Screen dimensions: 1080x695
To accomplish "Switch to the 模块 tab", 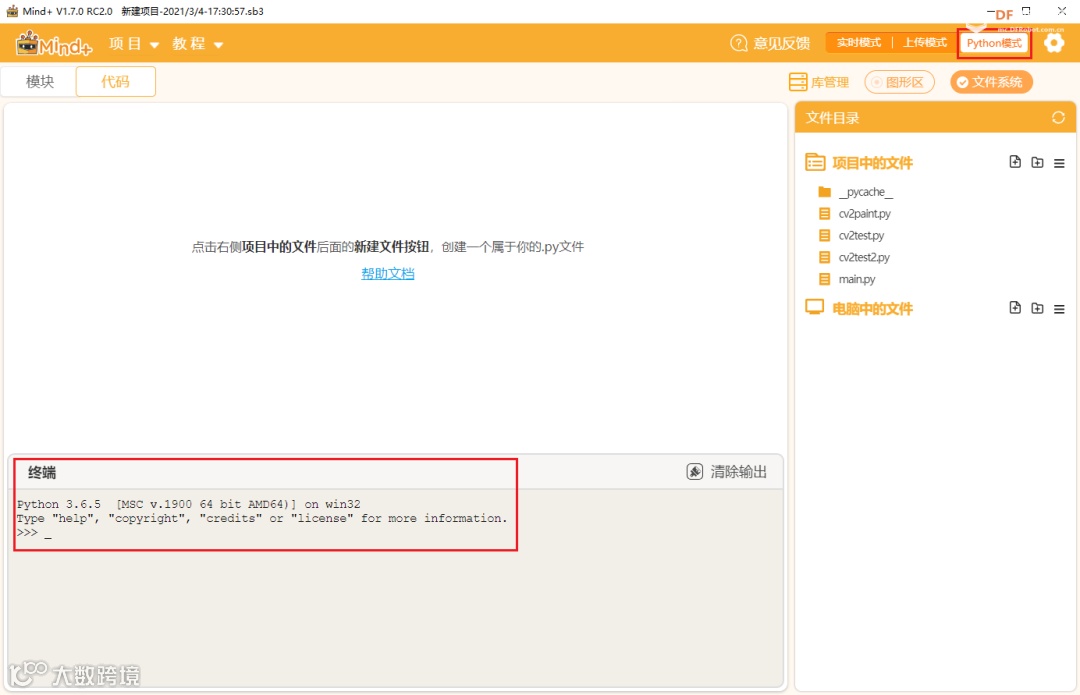I will [40, 81].
